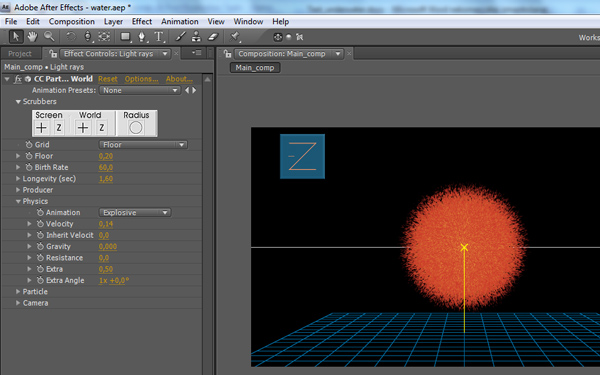Open the Effect Controls panel menu
Screen dimensions: 600x375
197,53
